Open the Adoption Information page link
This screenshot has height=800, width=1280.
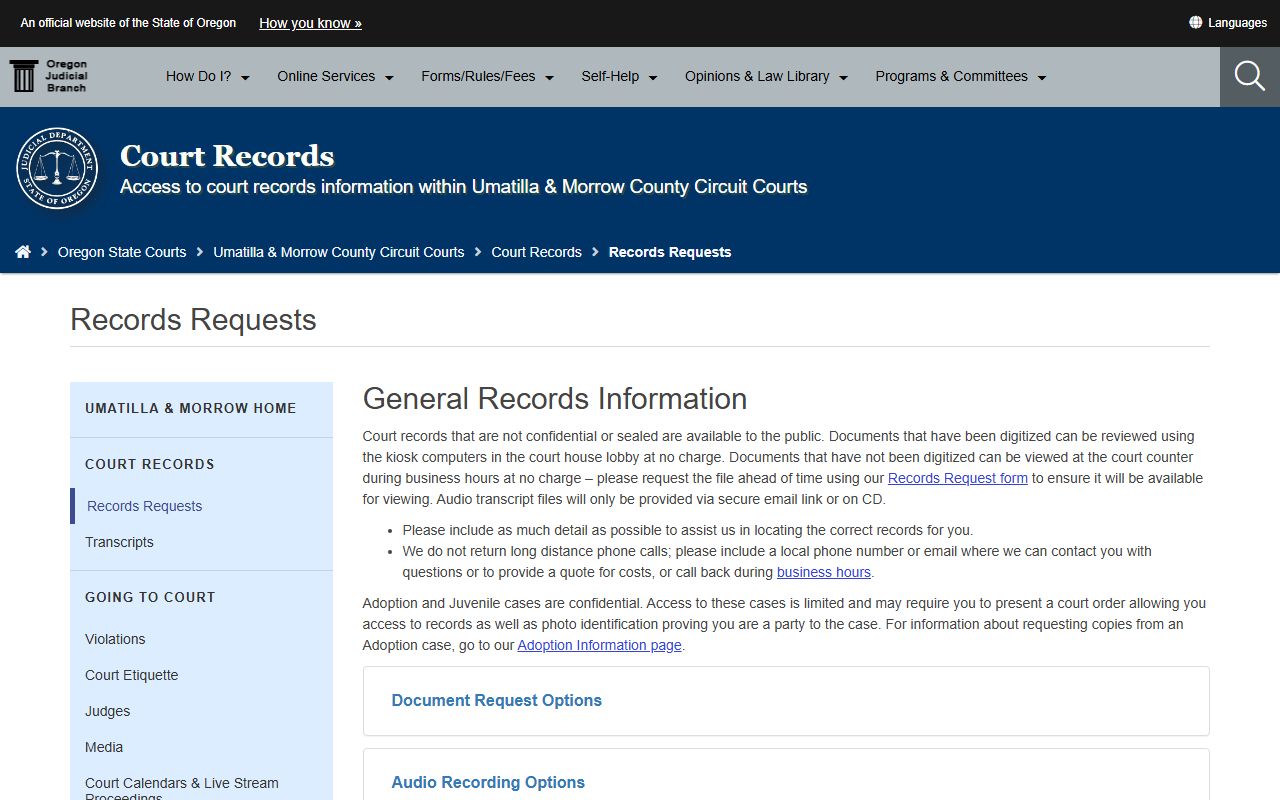[599, 645]
